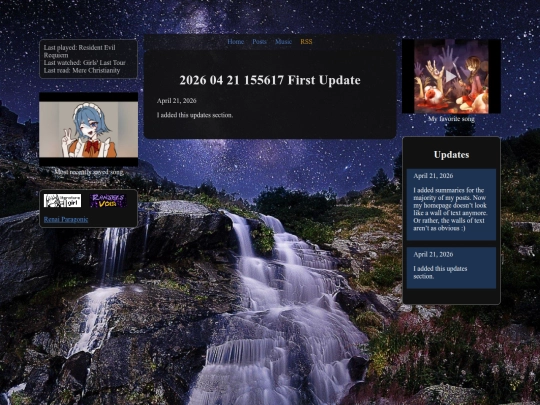Image resolution: width=540 pixels, height=405 pixels.
Task: Select the First Update post heading
Action: (x=270, y=80)
